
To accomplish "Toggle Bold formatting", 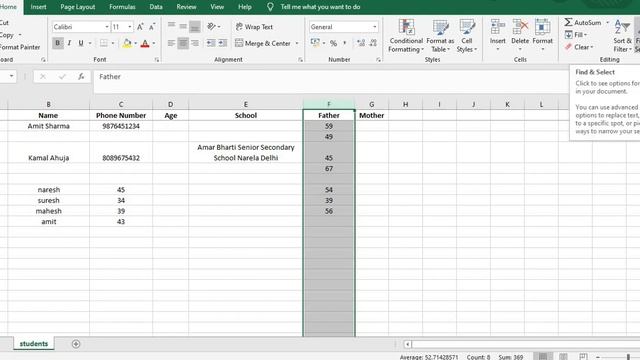I will click(x=58, y=43).
